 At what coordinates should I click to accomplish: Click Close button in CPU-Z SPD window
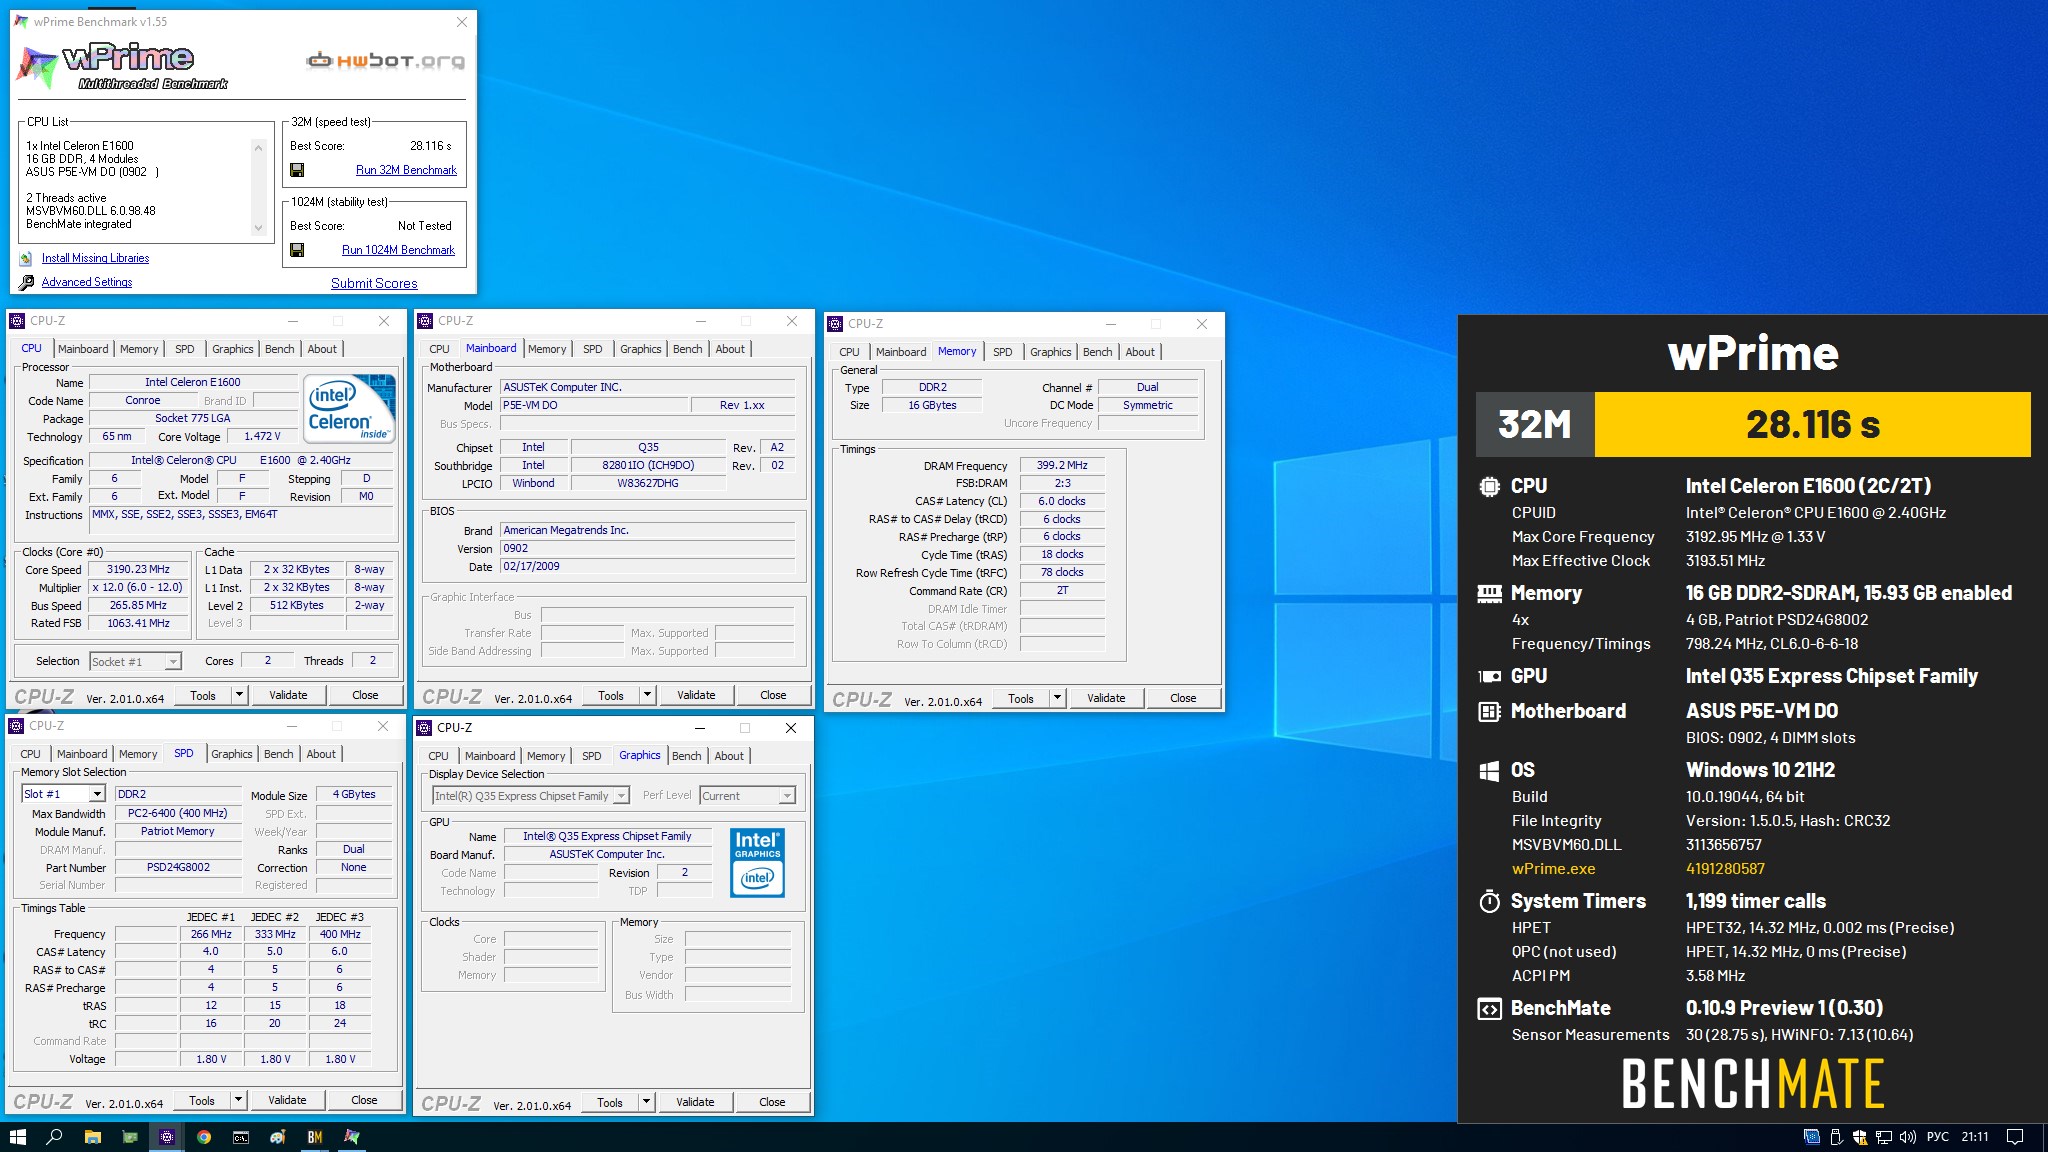click(364, 1100)
